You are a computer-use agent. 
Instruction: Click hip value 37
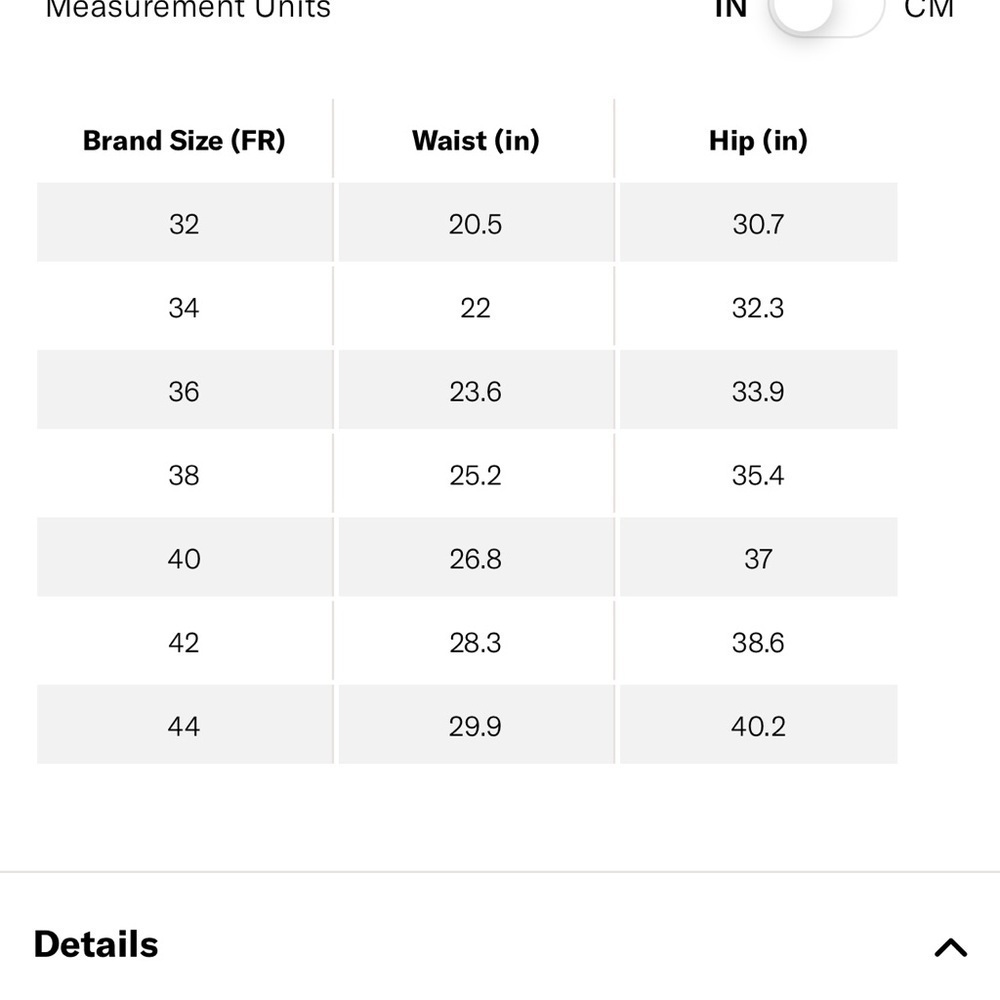(758, 557)
